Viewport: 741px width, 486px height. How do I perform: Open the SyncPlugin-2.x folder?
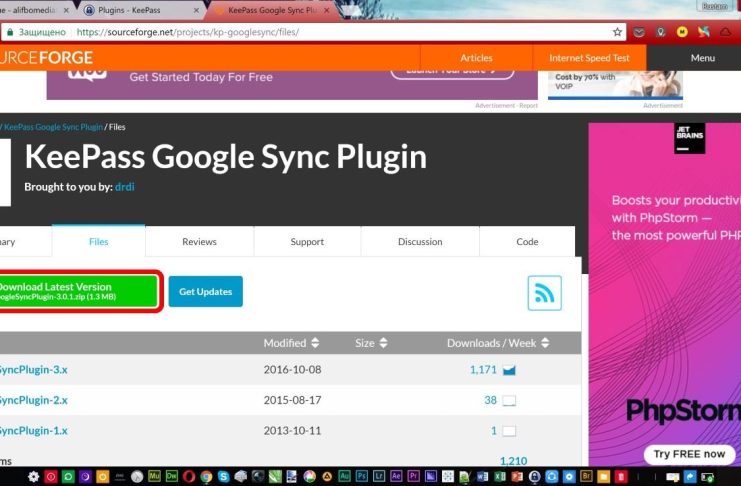click(x=34, y=400)
